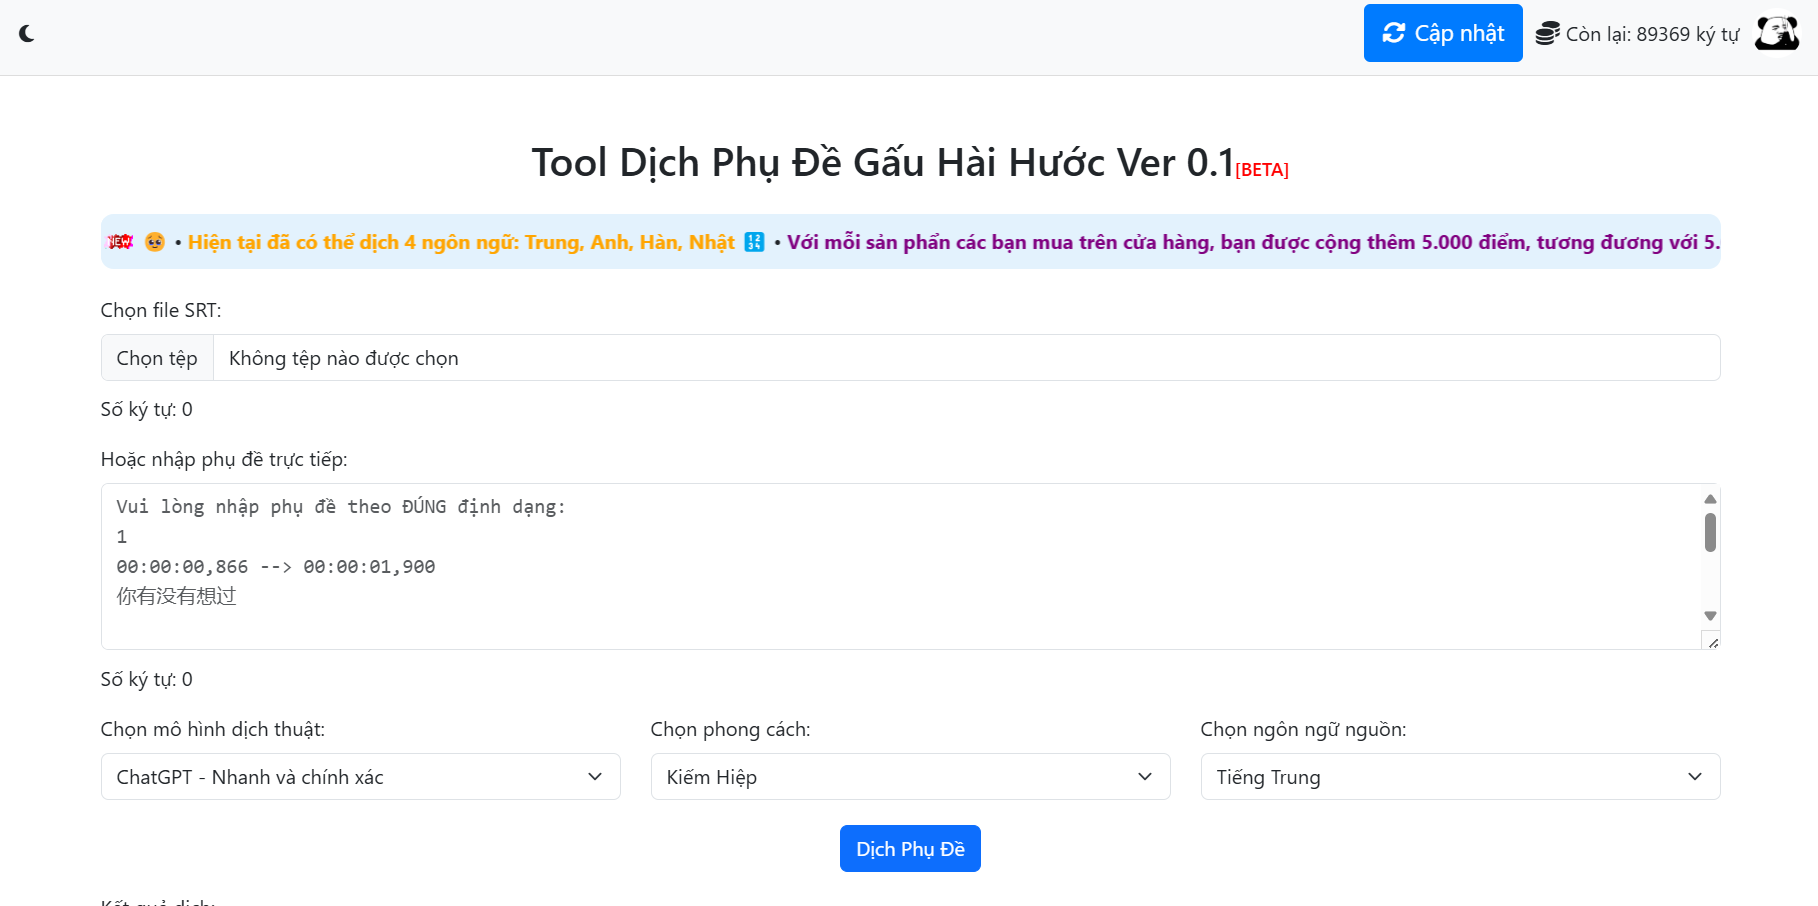Click the subtitle text input area
This screenshot has height=906, width=1818.
(900, 566)
